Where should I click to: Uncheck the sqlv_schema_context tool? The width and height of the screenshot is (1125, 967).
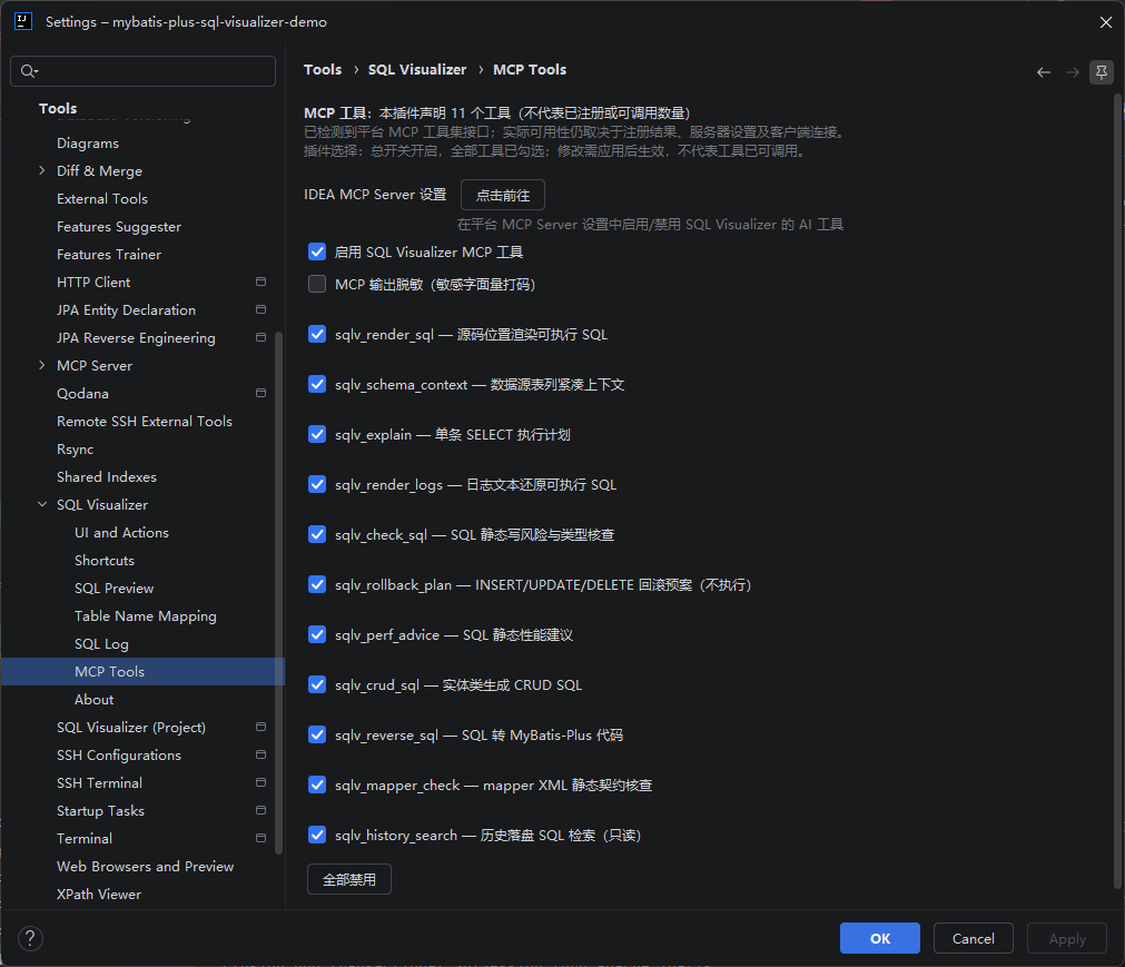[317, 385]
